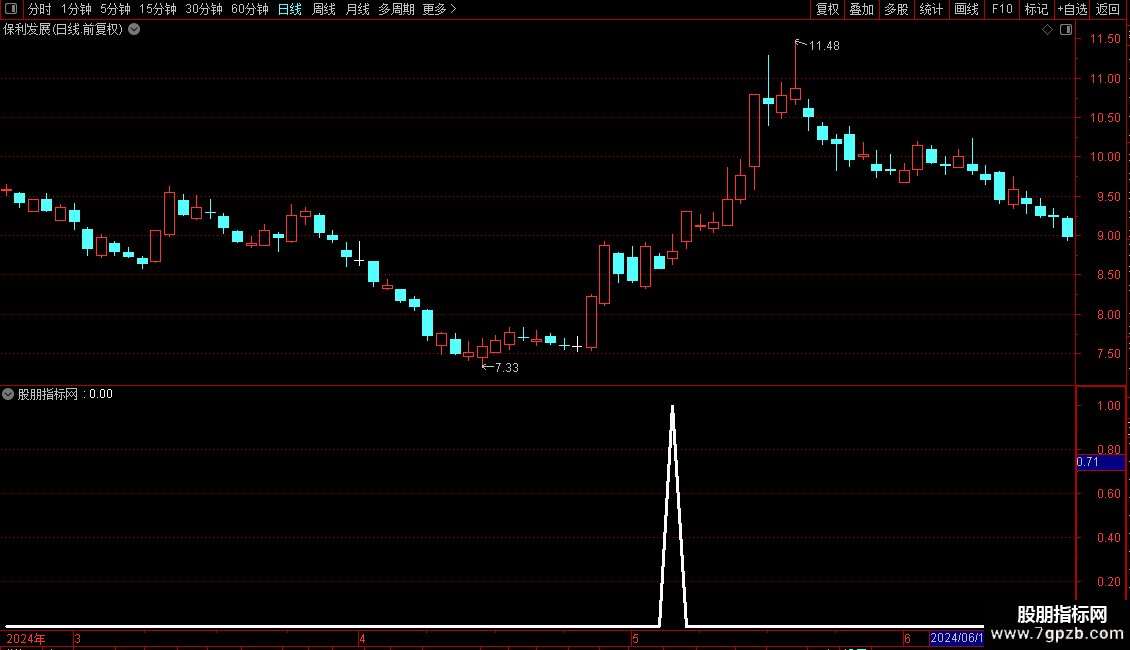Switch to 周线 weekly chart

324,9
